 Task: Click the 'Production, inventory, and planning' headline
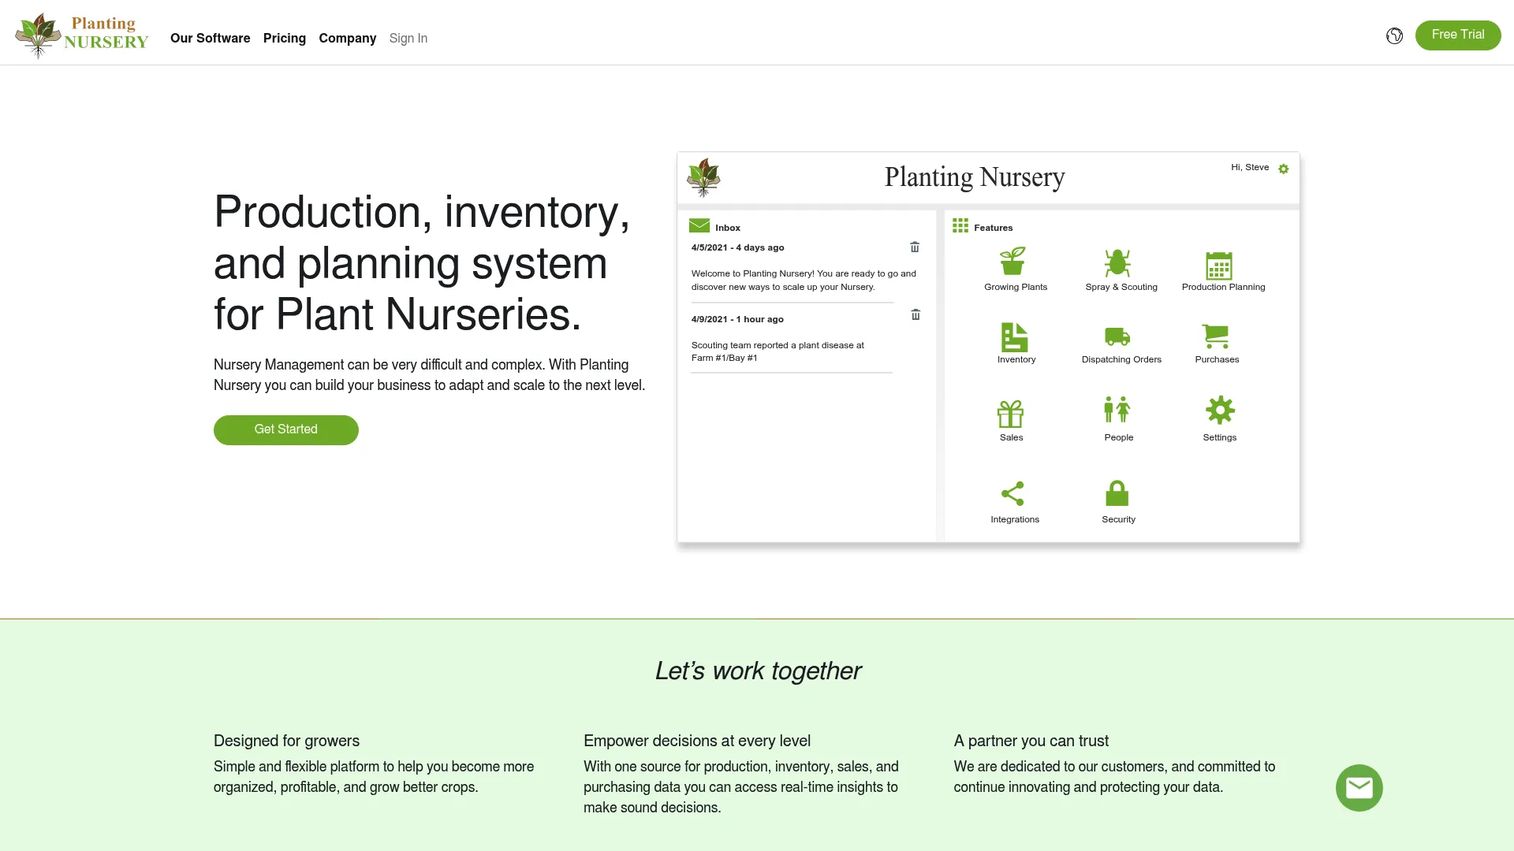click(x=422, y=263)
